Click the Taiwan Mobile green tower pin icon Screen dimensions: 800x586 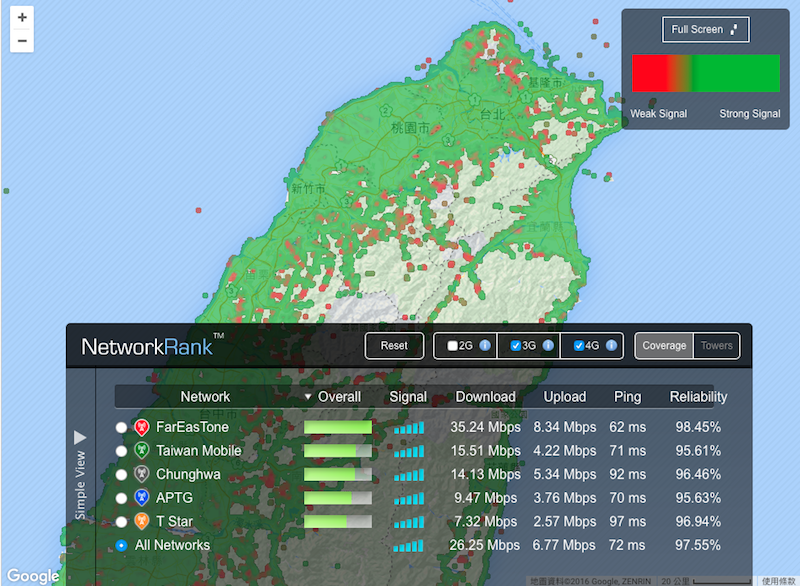(x=141, y=450)
